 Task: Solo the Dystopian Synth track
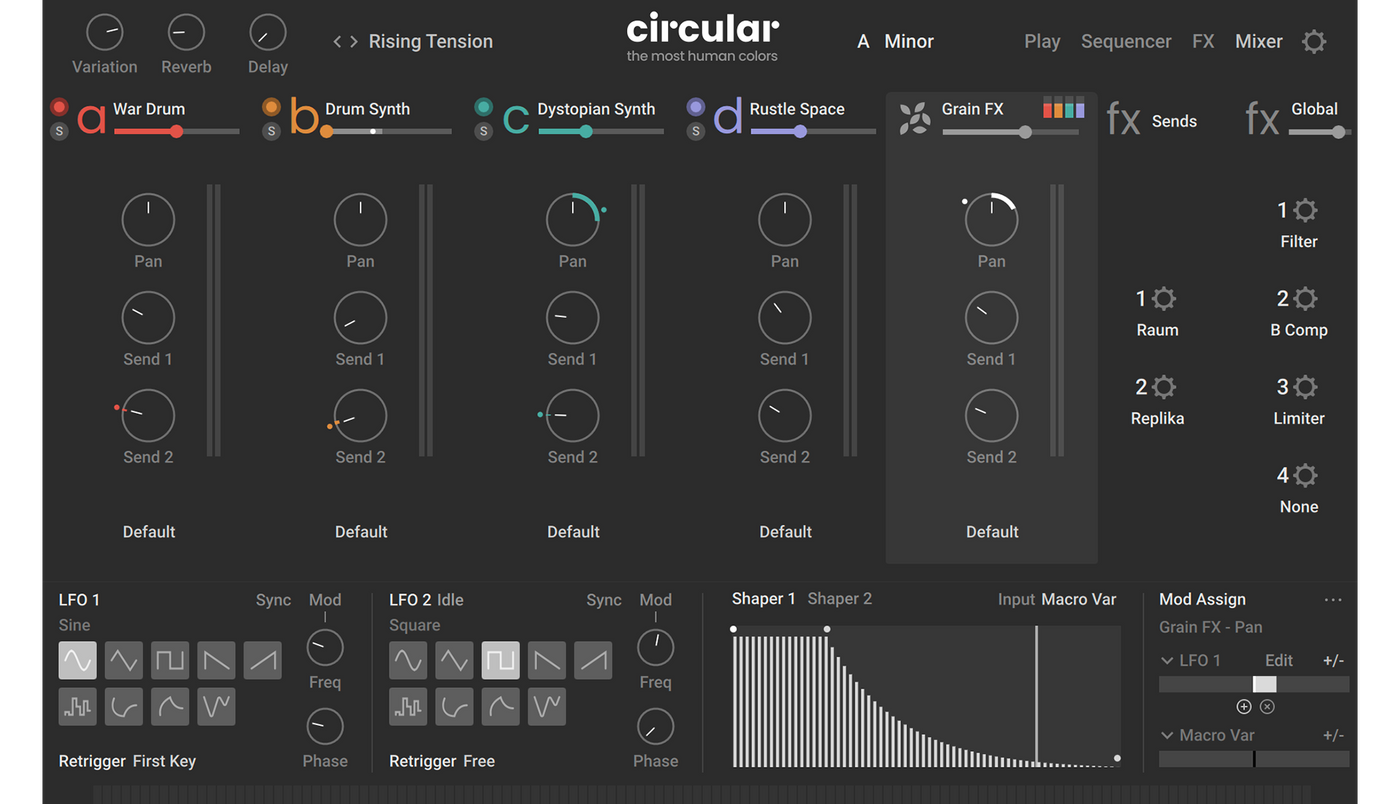coord(483,131)
